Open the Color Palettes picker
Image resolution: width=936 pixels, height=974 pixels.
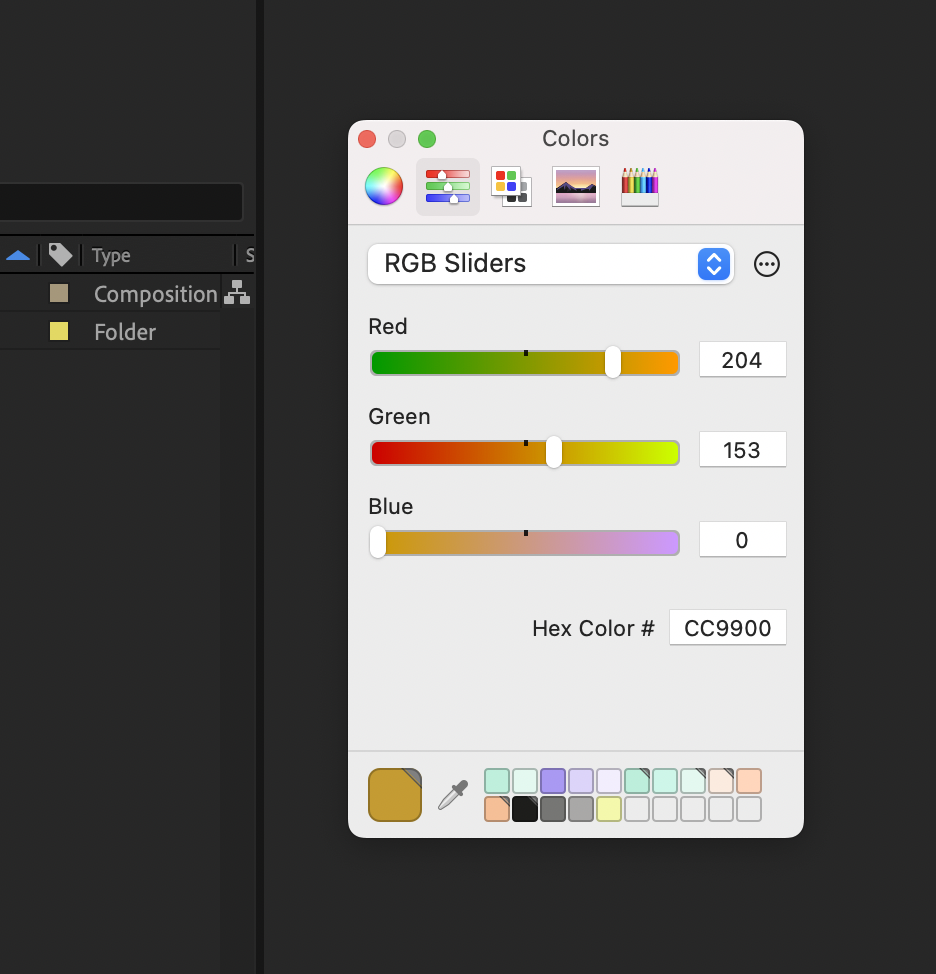click(511, 186)
